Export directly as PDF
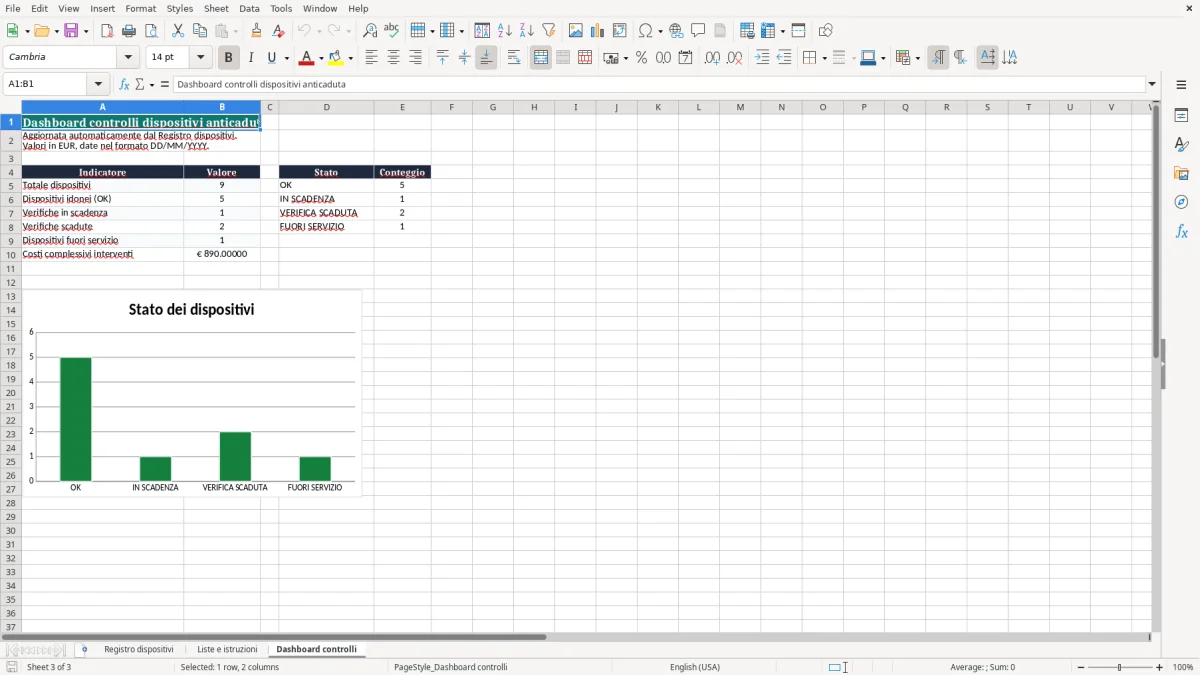 tap(107, 31)
